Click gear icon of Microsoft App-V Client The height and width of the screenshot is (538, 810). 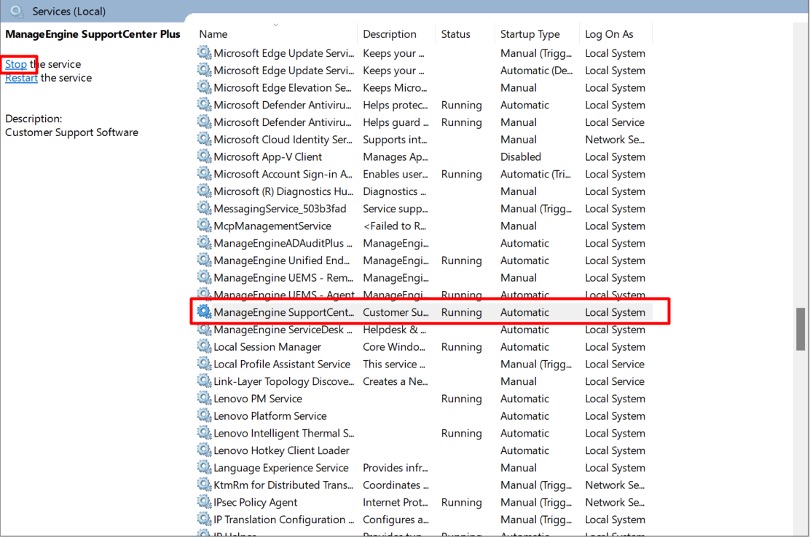pos(204,157)
